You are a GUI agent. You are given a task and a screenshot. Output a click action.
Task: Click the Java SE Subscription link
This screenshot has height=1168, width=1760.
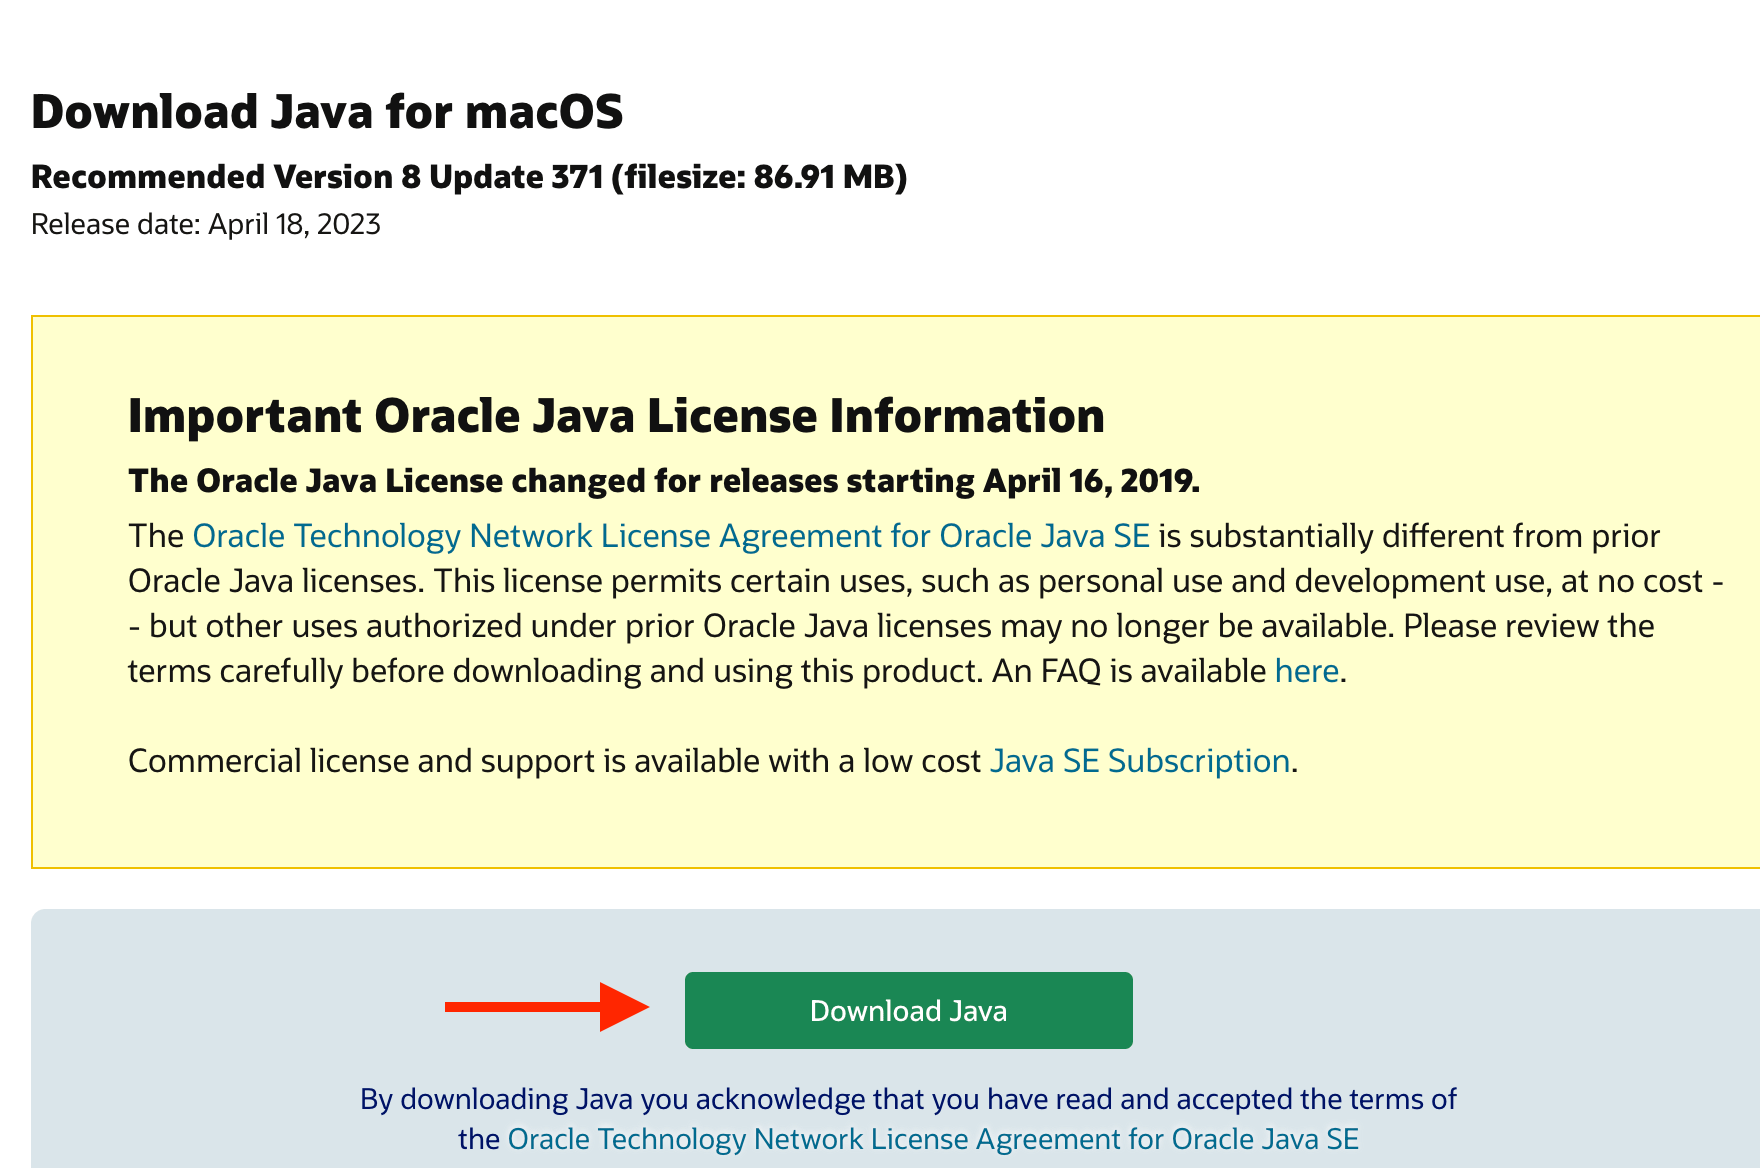click(x=1139, y=760)
